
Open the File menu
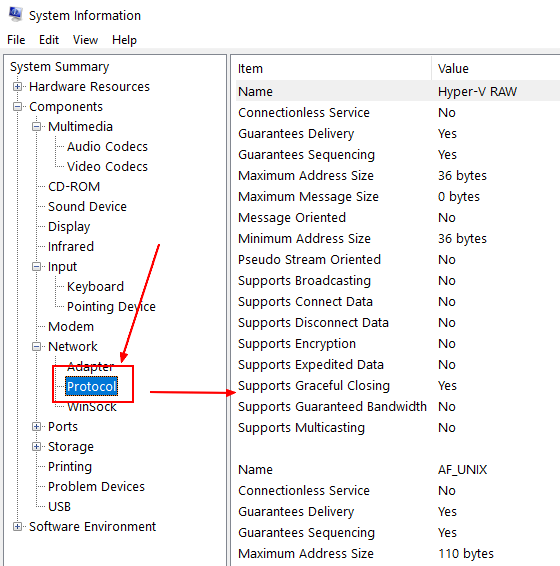[16, 40]
